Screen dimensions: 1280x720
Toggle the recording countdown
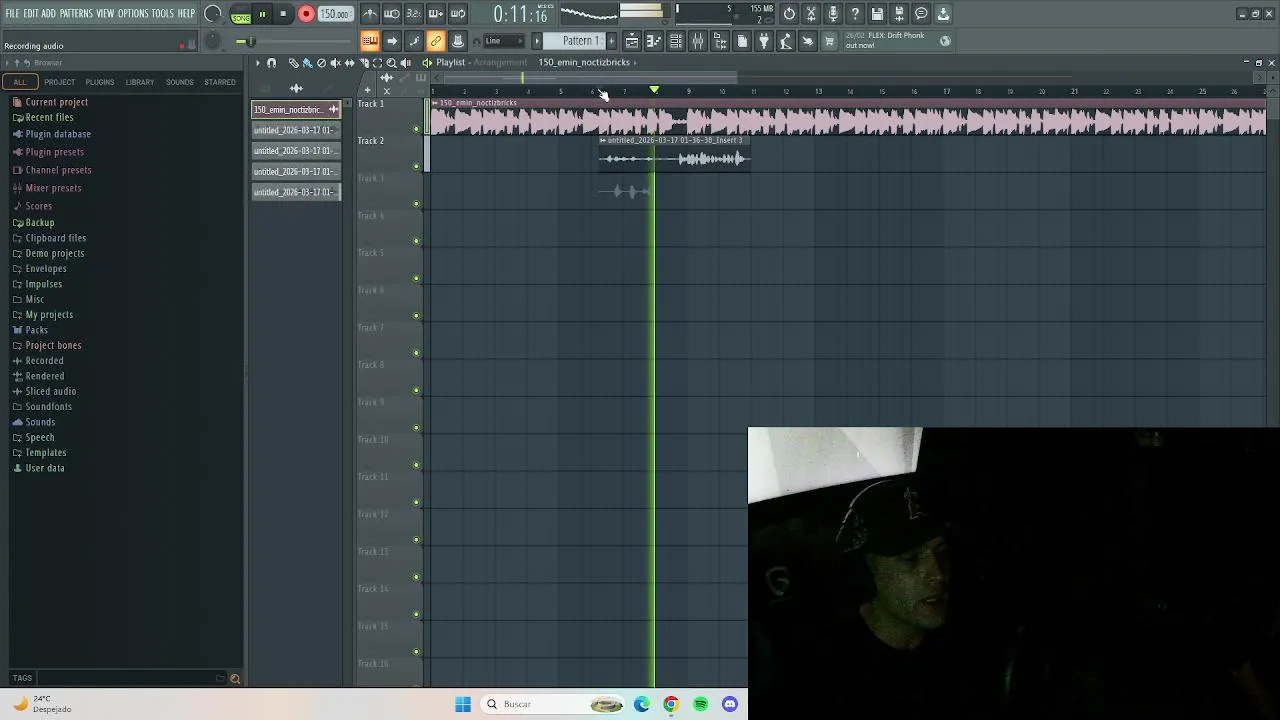(x=414, y=14)
